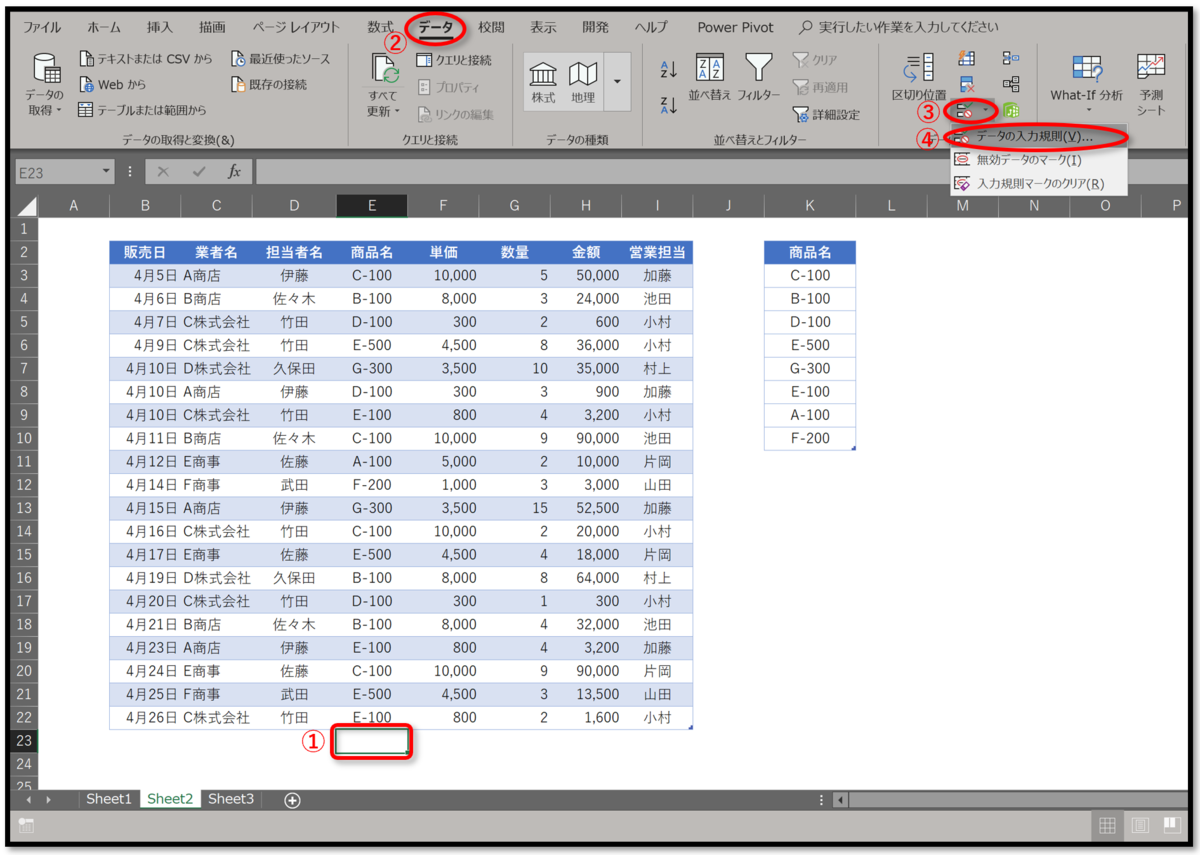Click the data validation icon
1200x855 pixels.
point(965,111)
